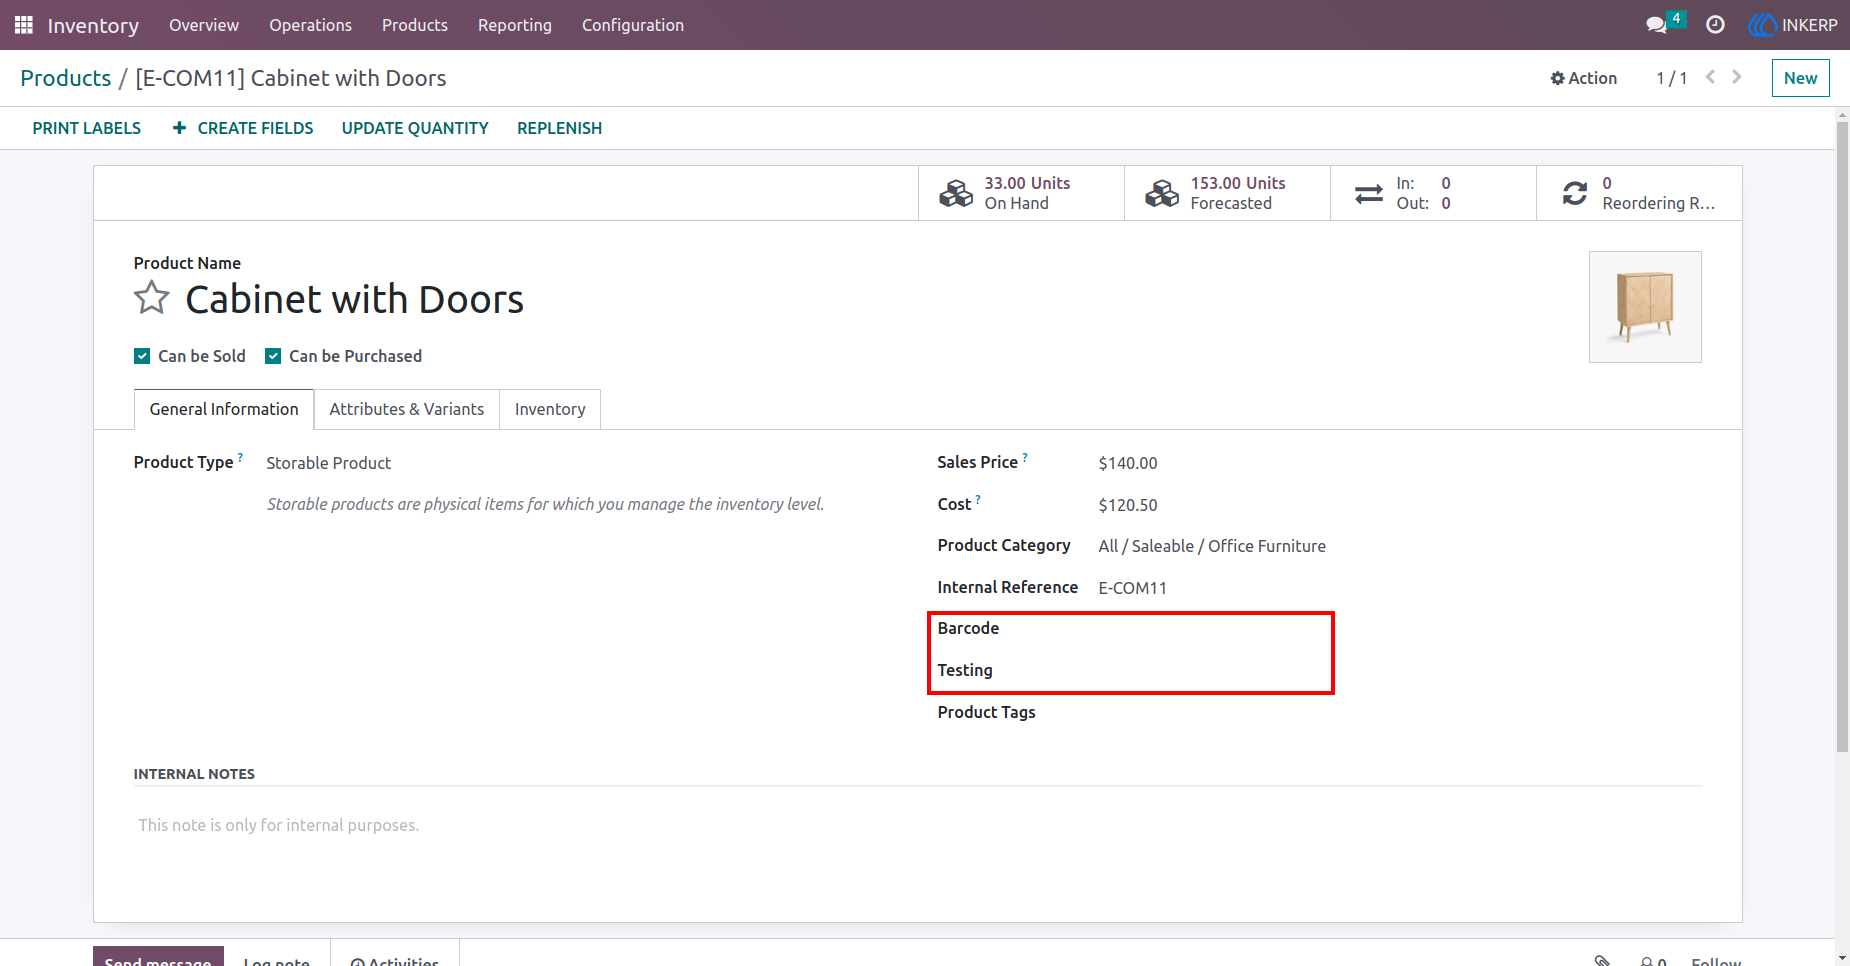This screenshot has height=966, width=1850.
Task: Go back via Products breadcrumb link
Action: (x=66, y=78)
